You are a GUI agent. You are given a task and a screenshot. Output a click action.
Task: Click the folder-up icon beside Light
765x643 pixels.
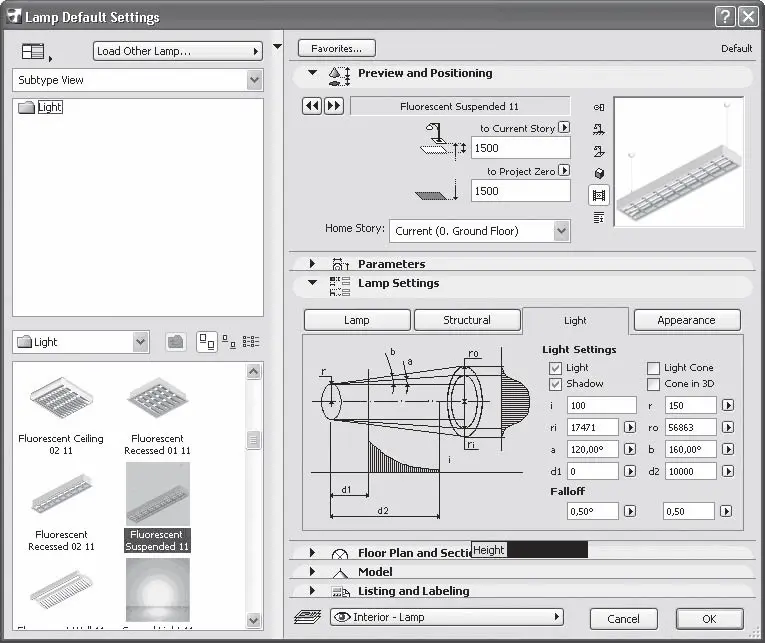[x=176, y=342]
